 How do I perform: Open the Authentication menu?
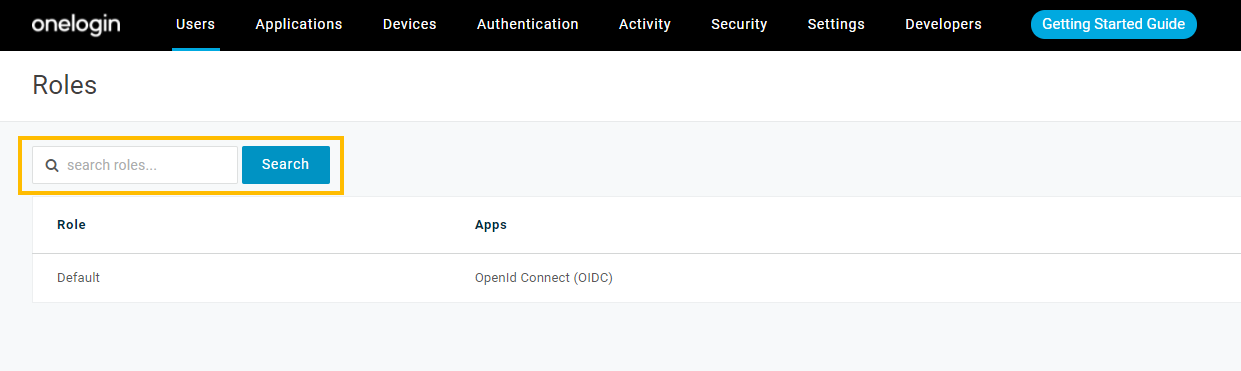click(528, 24)
